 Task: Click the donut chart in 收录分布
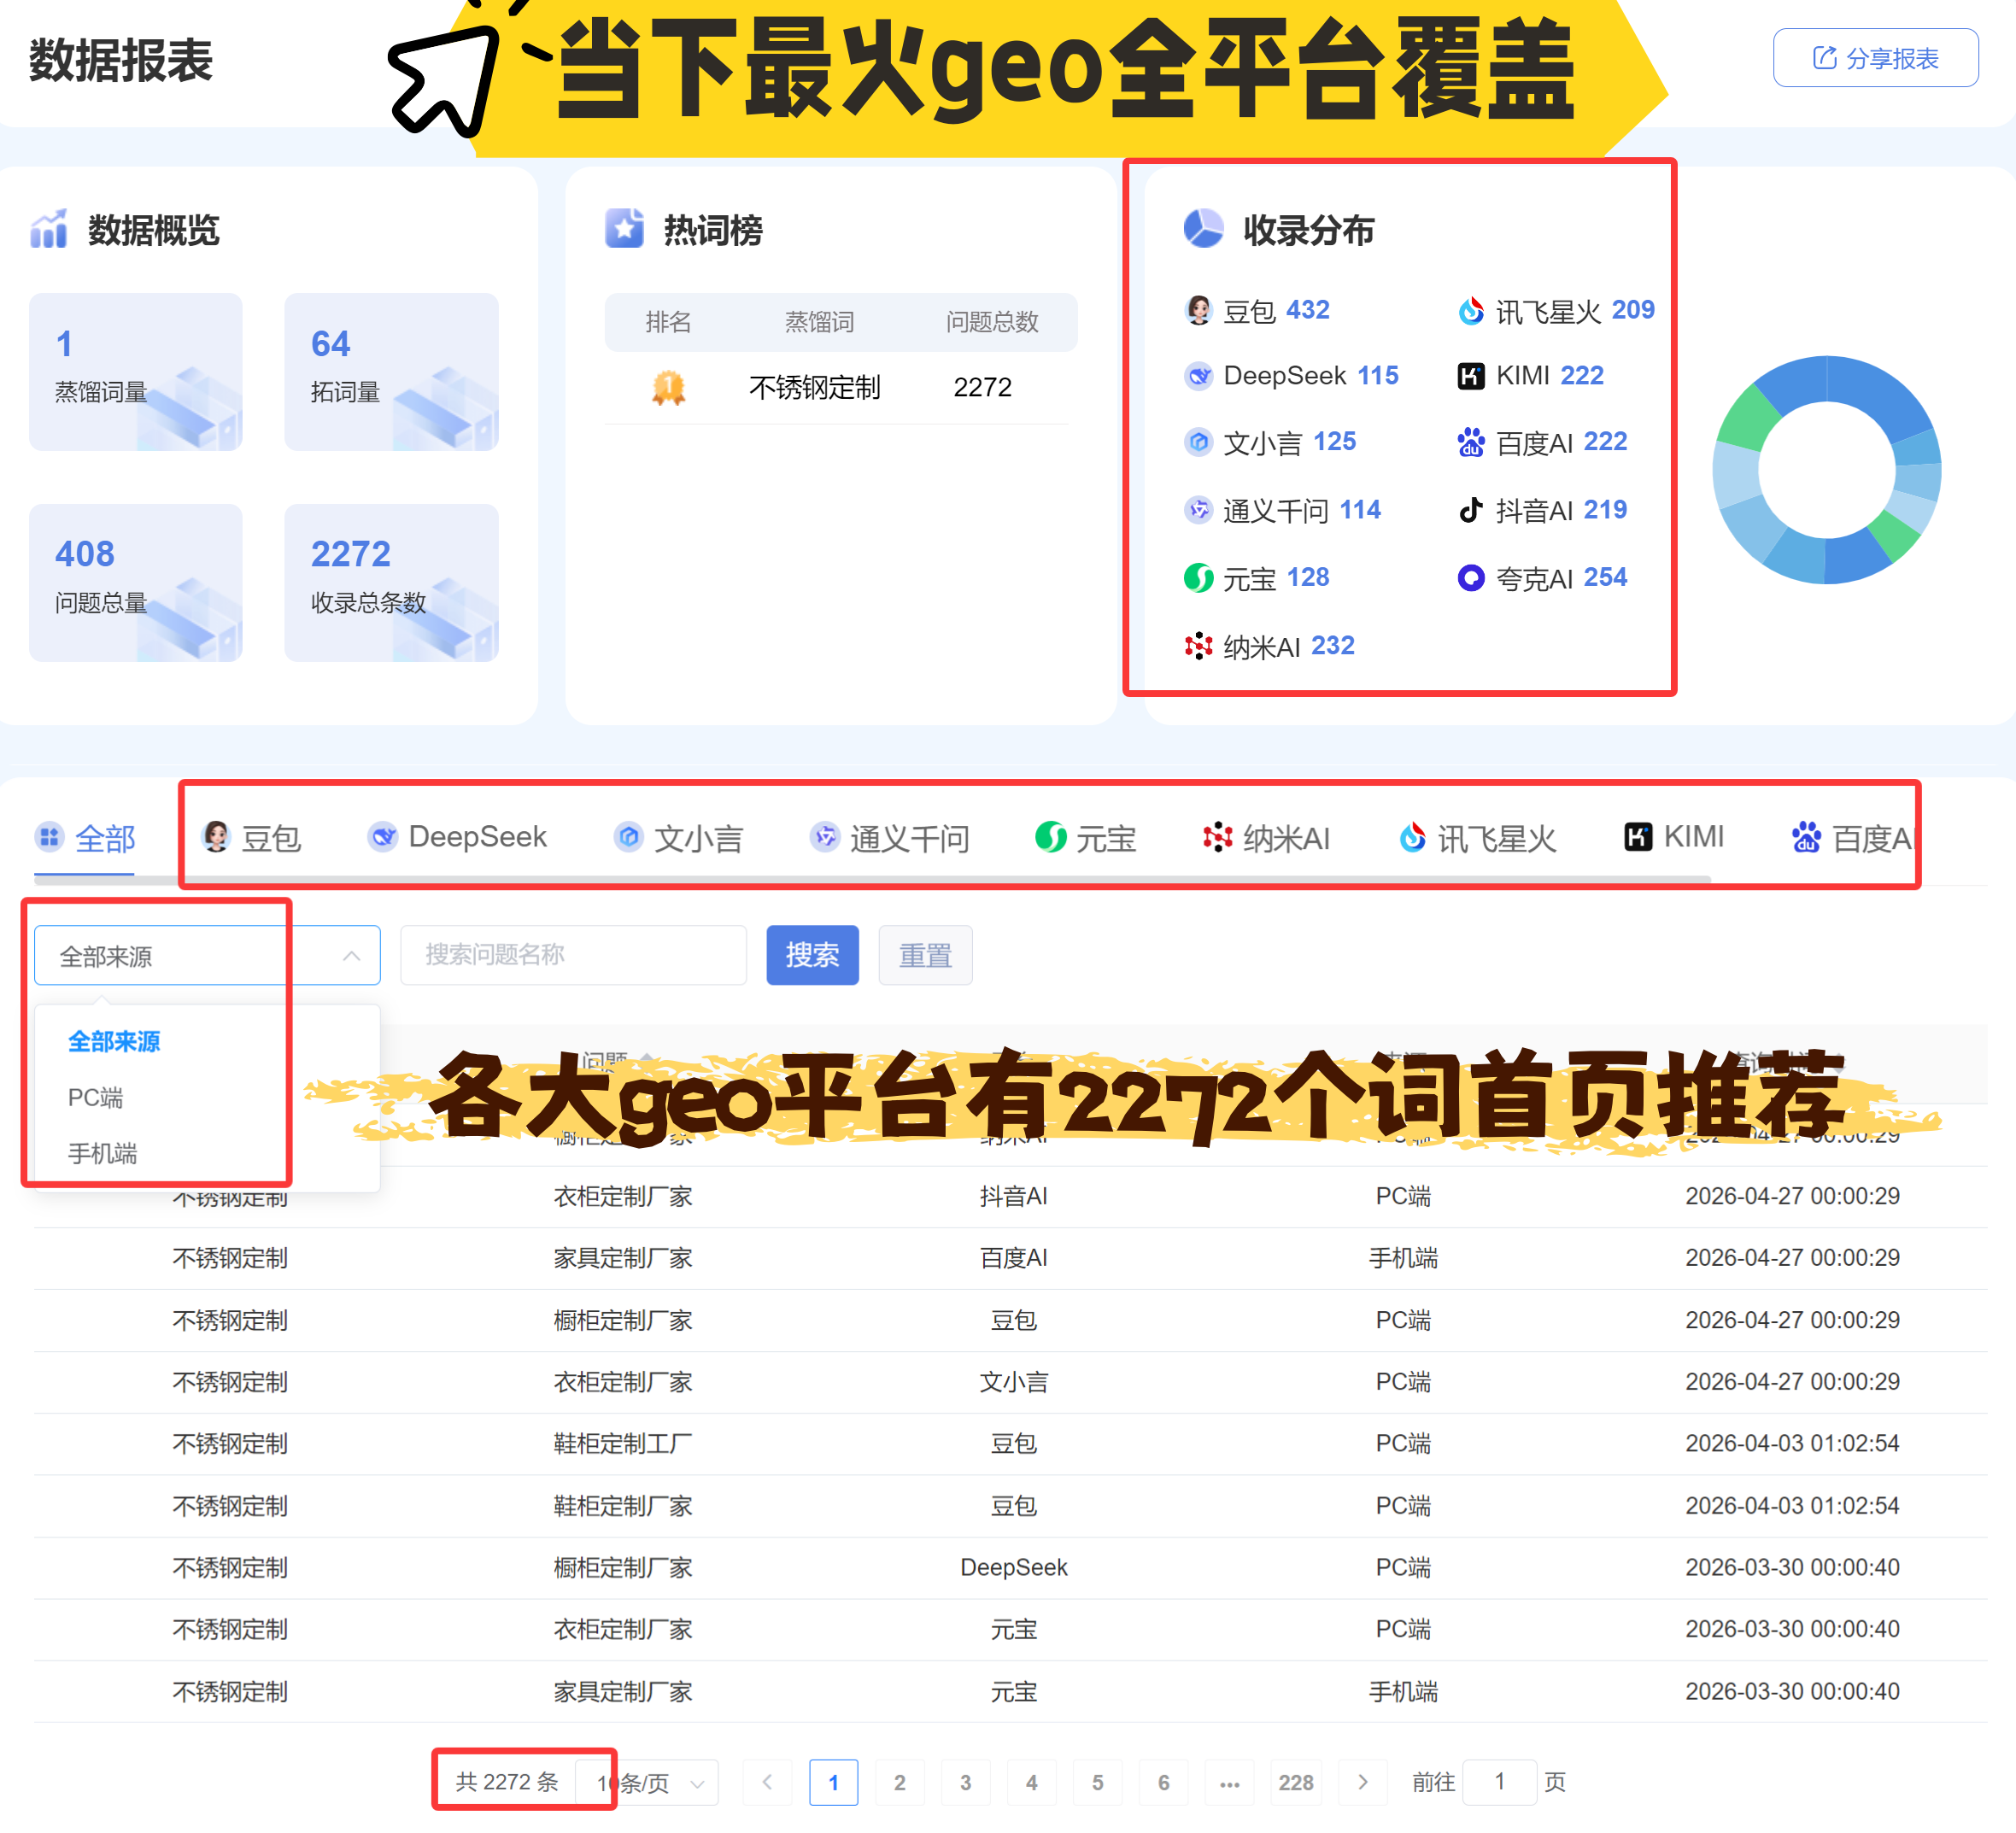pos(1827,470)
